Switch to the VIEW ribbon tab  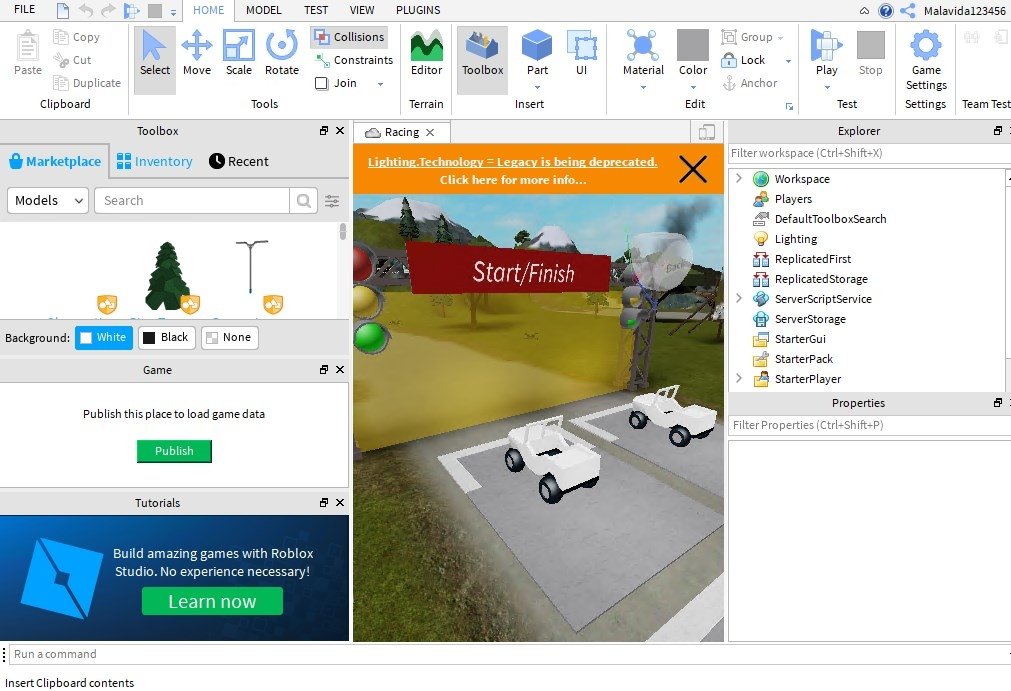coord(362,10)
